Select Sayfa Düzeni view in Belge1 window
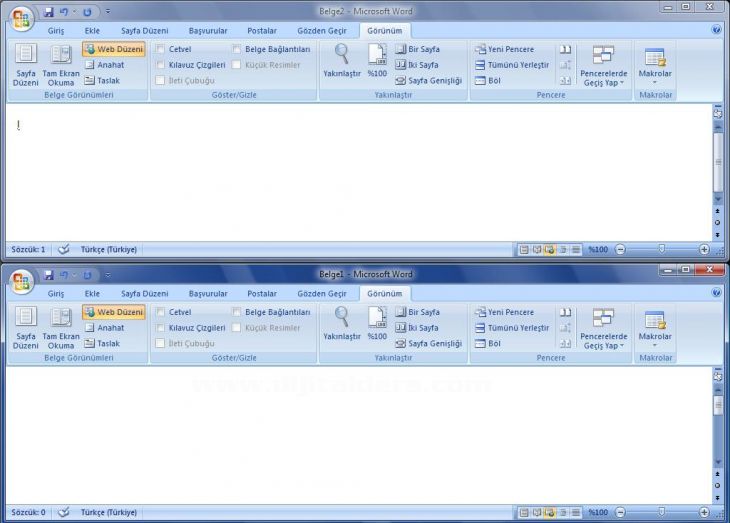Viewport: 730px width, 523px height. (x=26, y=327)
